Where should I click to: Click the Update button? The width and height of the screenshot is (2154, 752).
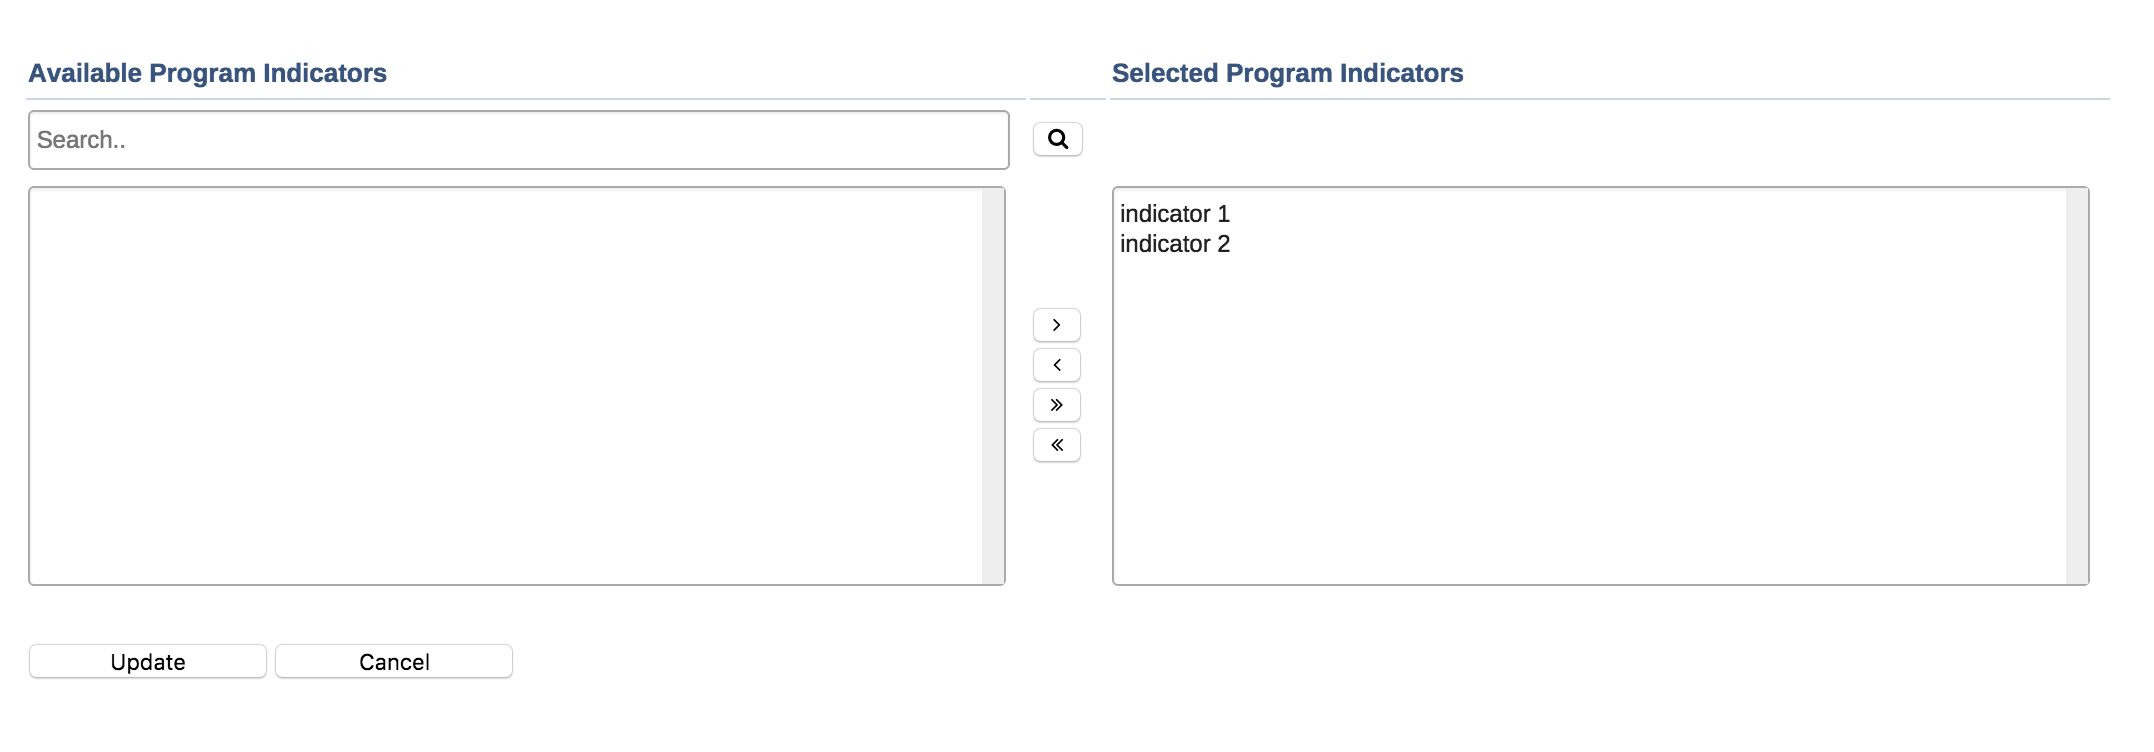click(x=148, y=661)
